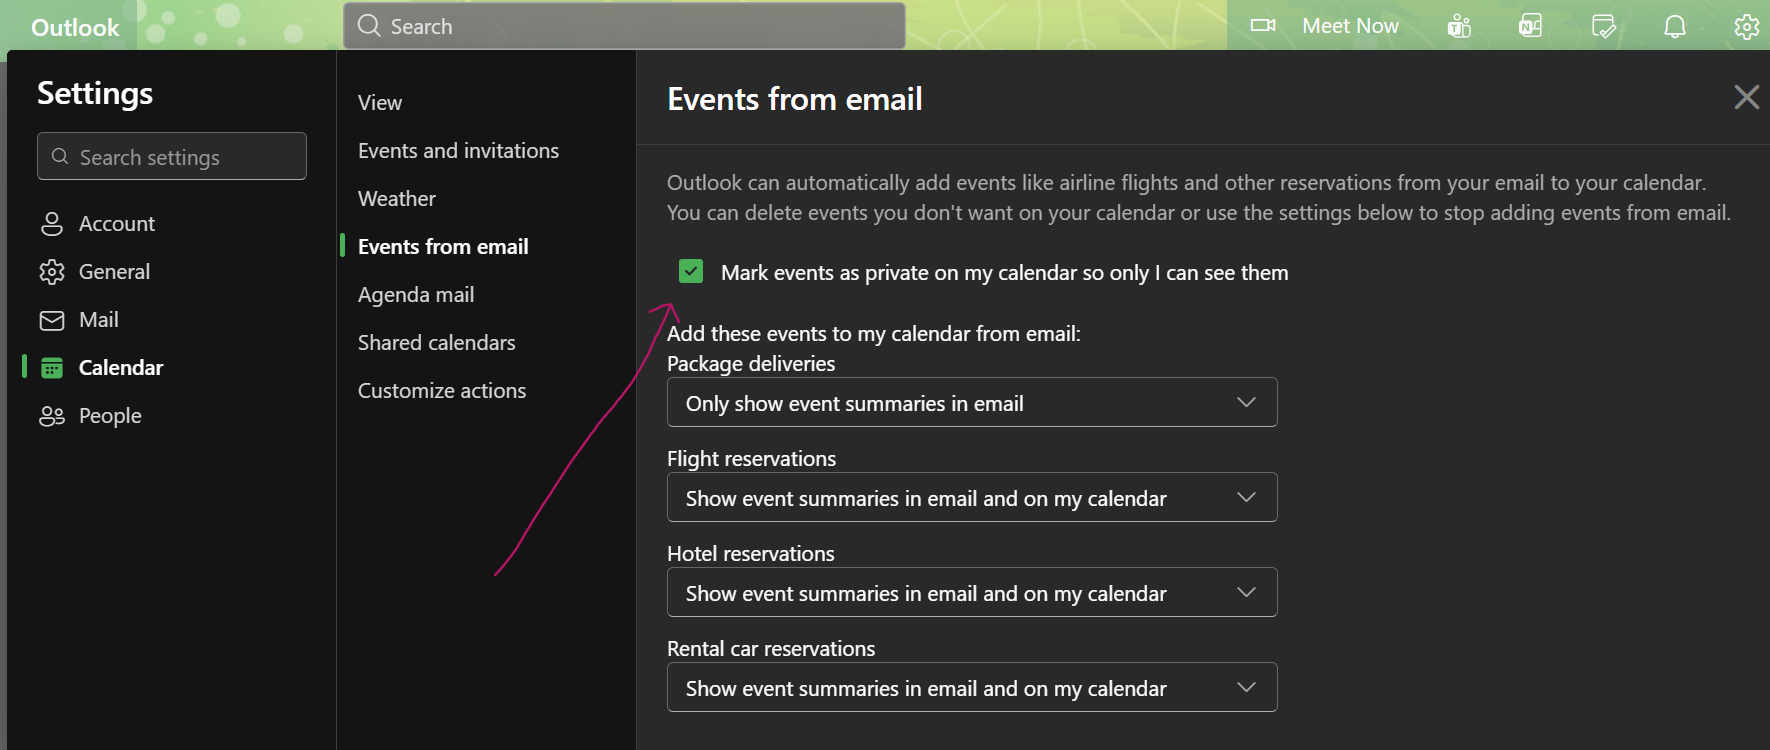Open the OneNote feed icon

[1530, 26]
